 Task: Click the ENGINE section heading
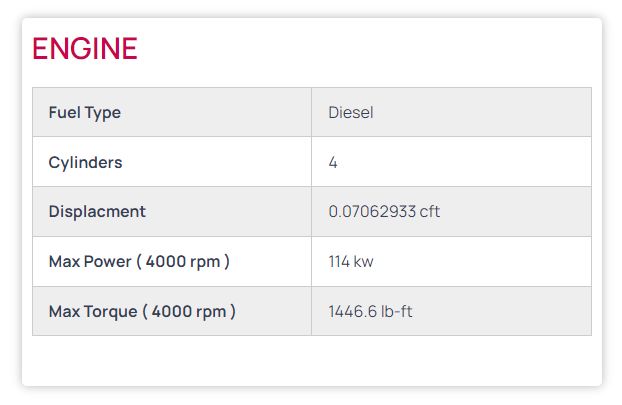85,48
